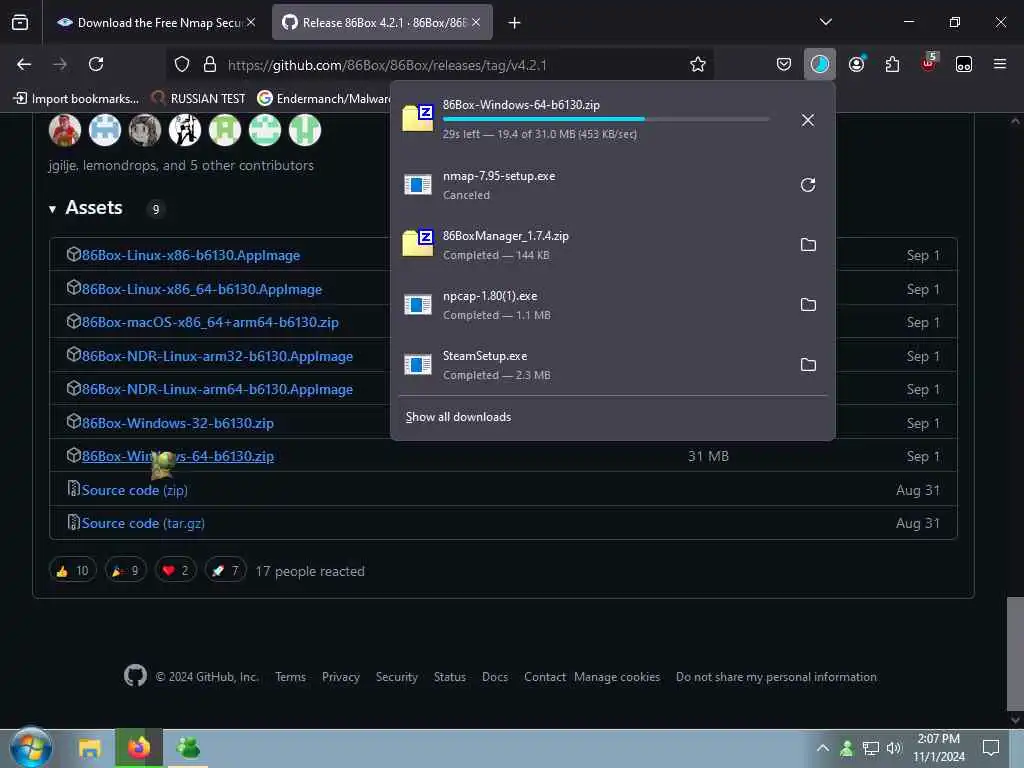The image size is (1024, 768).
Task: Open the Security footer link
Action: coord(396,677)
